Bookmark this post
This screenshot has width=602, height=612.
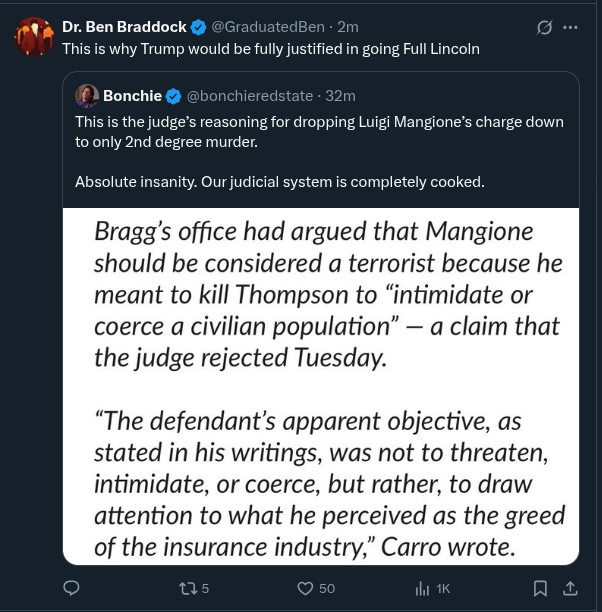pyautogui.click(x=540, y=588)
